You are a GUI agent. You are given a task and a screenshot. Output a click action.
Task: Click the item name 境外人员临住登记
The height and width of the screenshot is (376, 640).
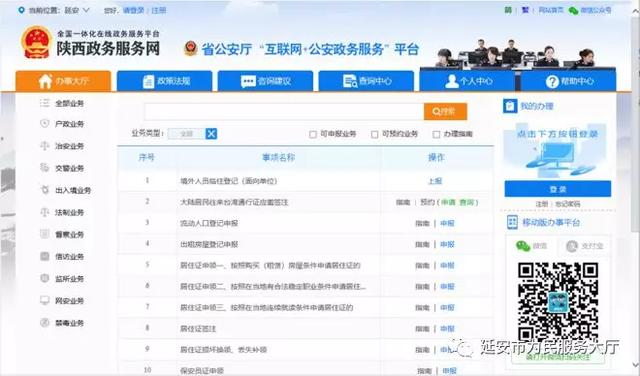[x=229, y=181]
